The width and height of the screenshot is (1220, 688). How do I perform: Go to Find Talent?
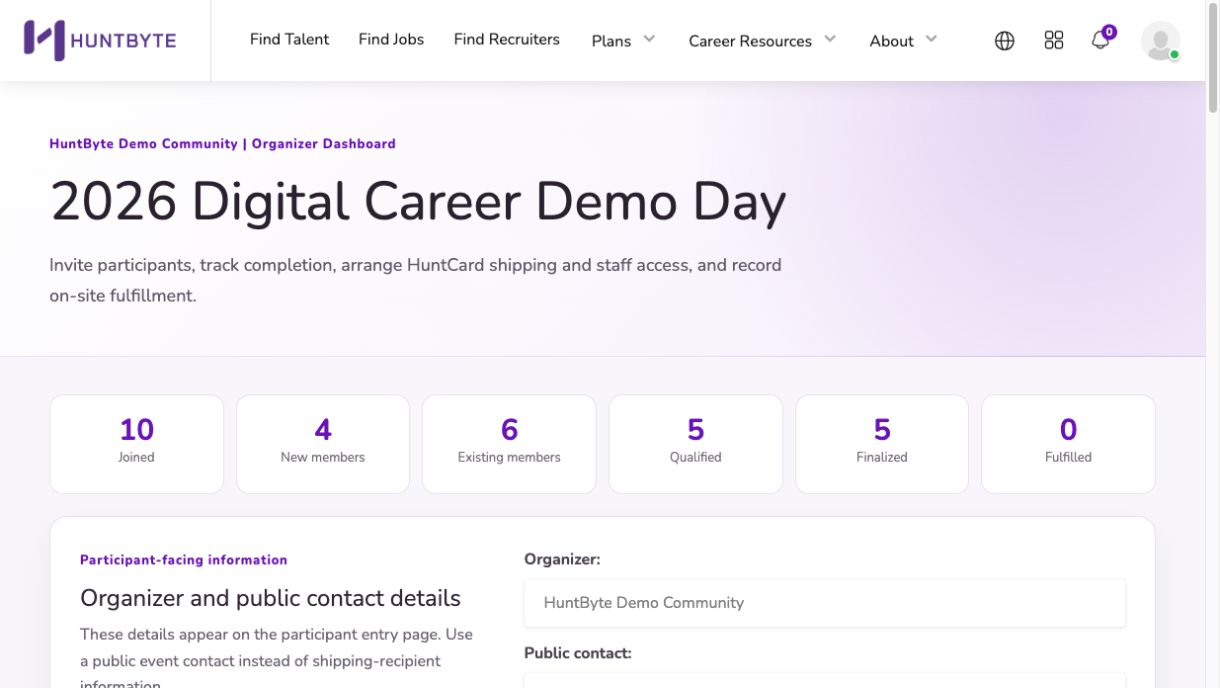pos(289,39)
